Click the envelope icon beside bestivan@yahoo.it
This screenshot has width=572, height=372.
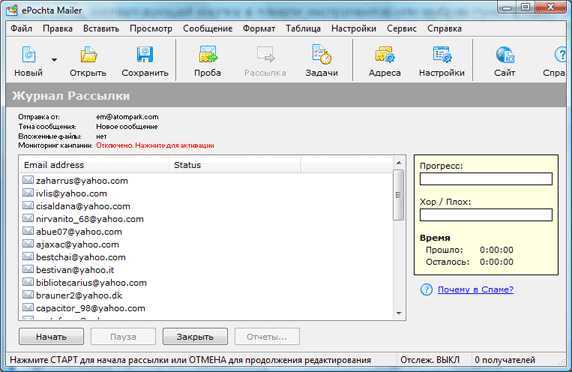(x=28, y=270)
